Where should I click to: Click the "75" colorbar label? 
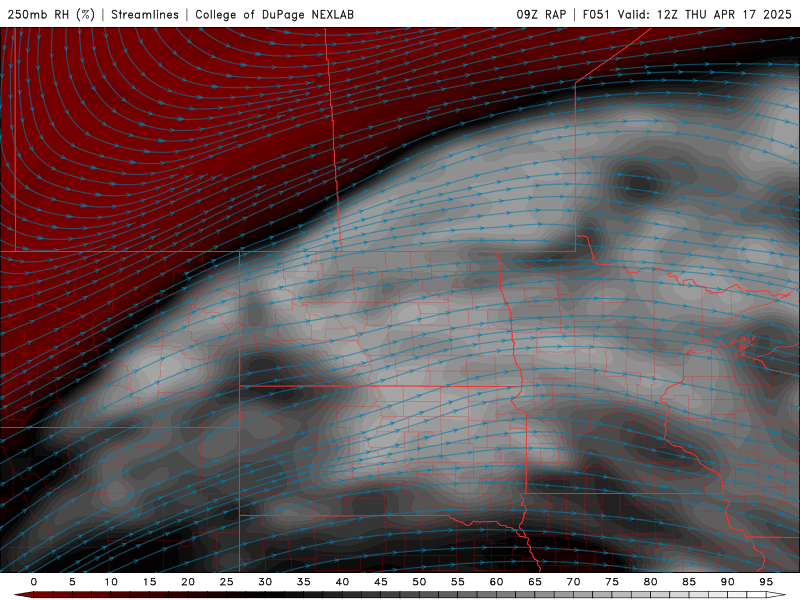click(612, 582)
